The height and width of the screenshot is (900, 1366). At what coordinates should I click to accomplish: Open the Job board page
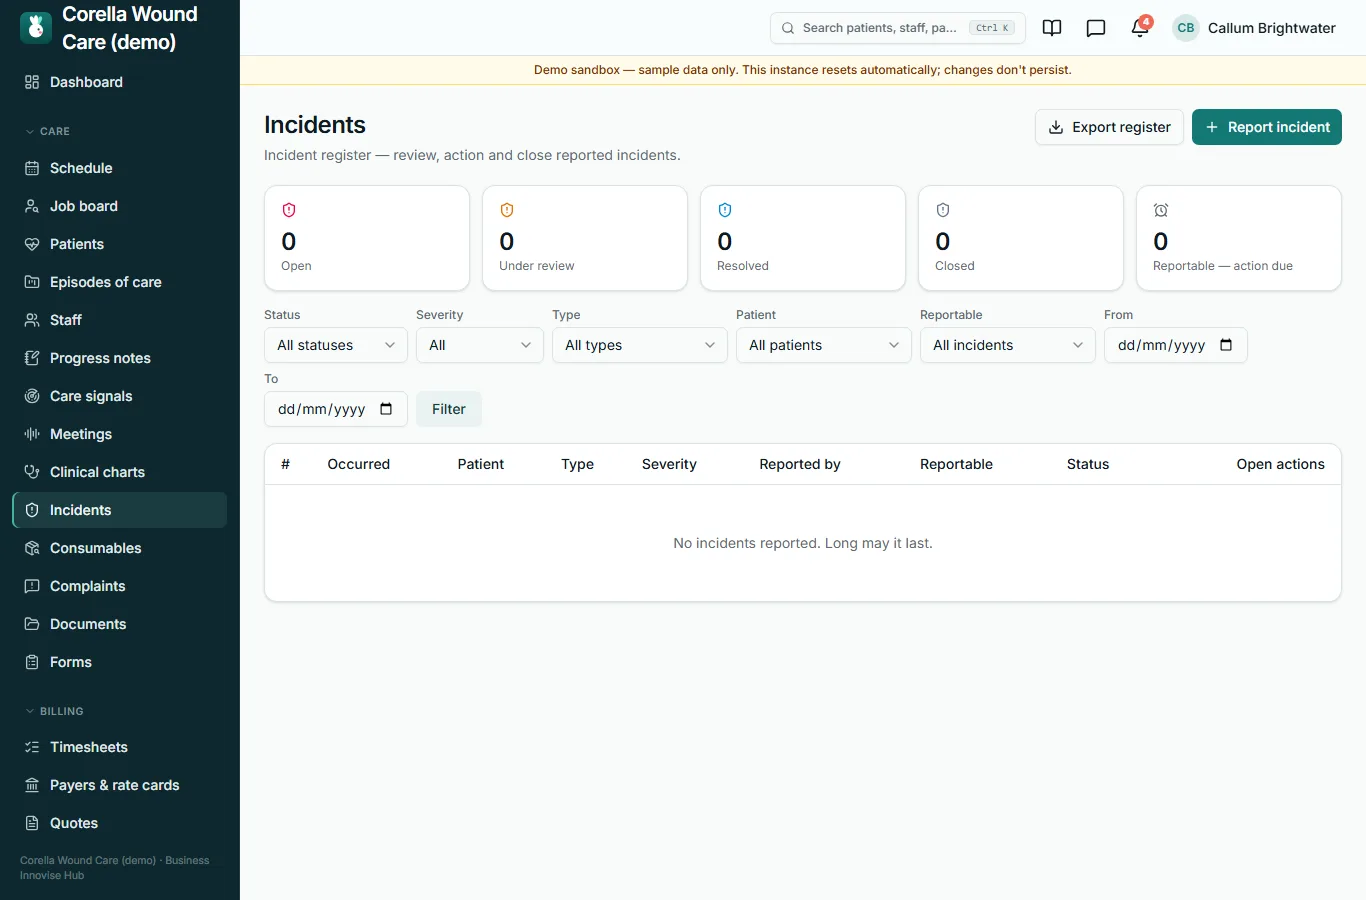120,206
